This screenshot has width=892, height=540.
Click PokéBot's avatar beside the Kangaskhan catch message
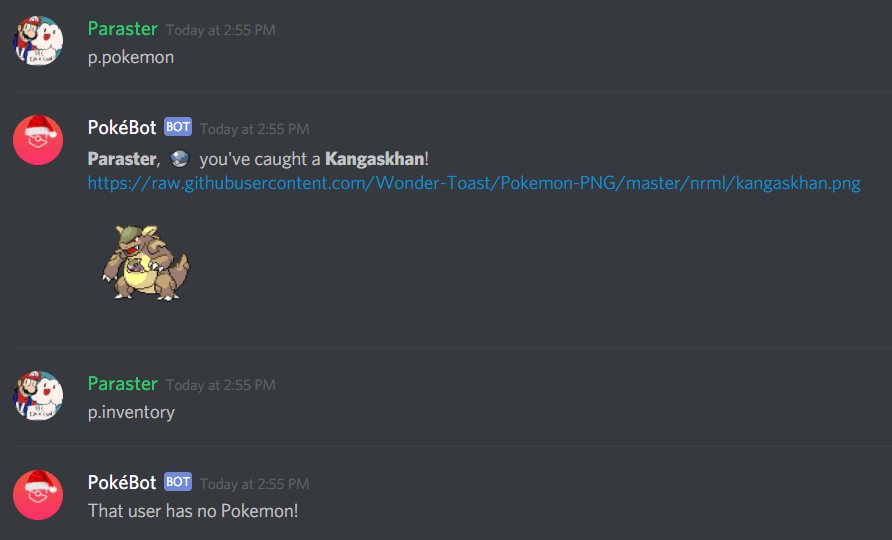[x=38, y=140]
